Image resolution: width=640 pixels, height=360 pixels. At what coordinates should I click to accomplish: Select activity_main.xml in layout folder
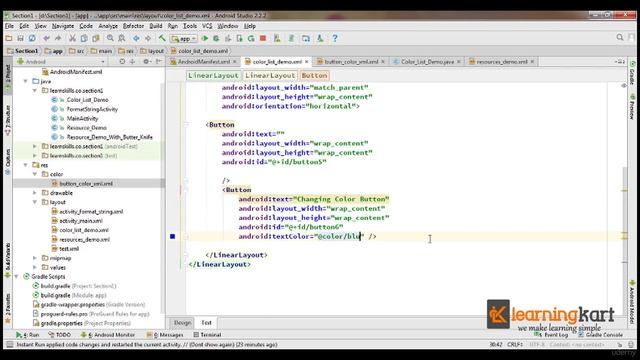81,221
